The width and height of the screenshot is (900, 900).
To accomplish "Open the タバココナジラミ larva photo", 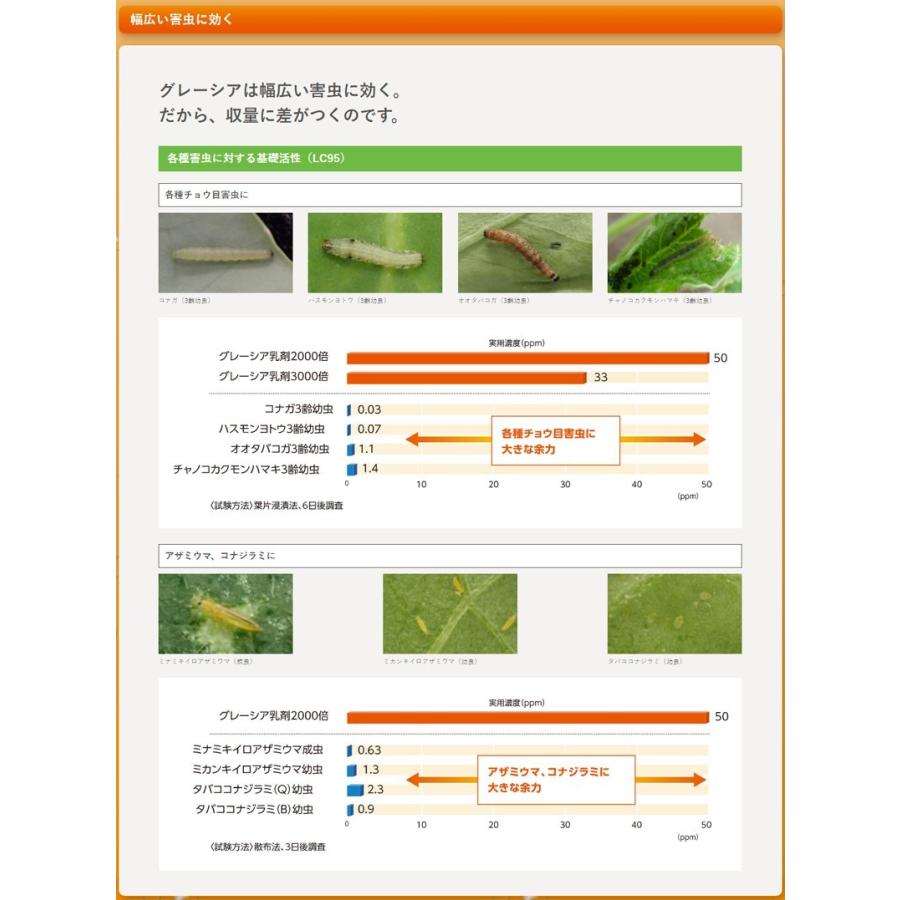I will [674, 613].
